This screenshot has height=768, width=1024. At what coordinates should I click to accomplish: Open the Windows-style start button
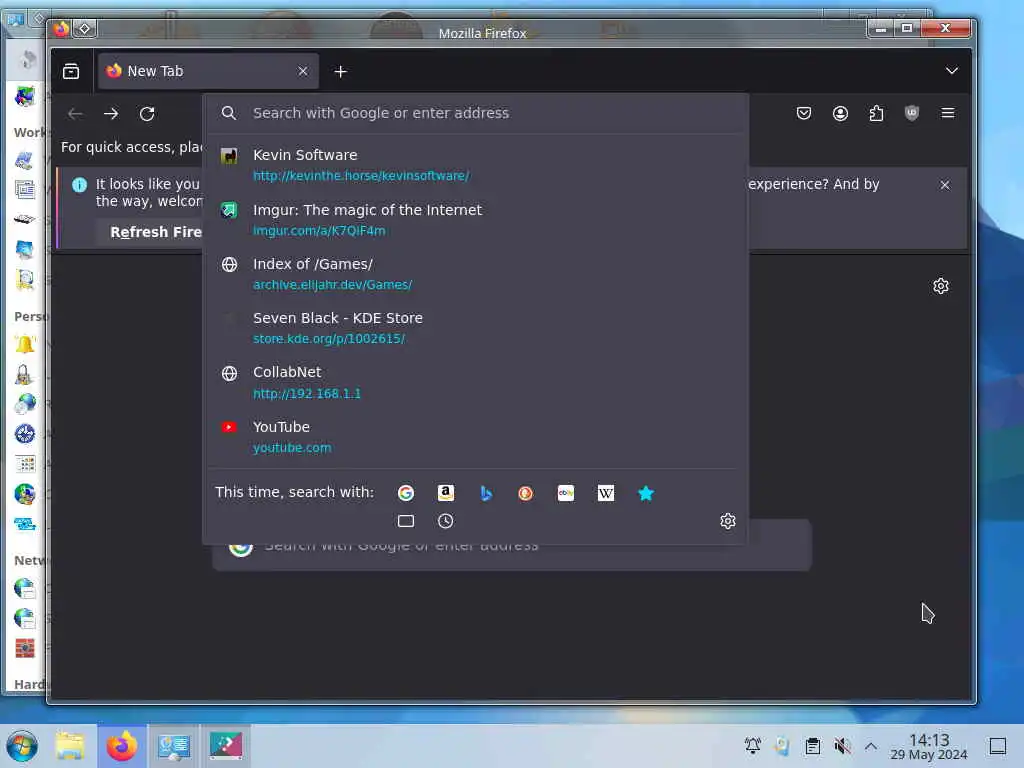tap(22, 746)
